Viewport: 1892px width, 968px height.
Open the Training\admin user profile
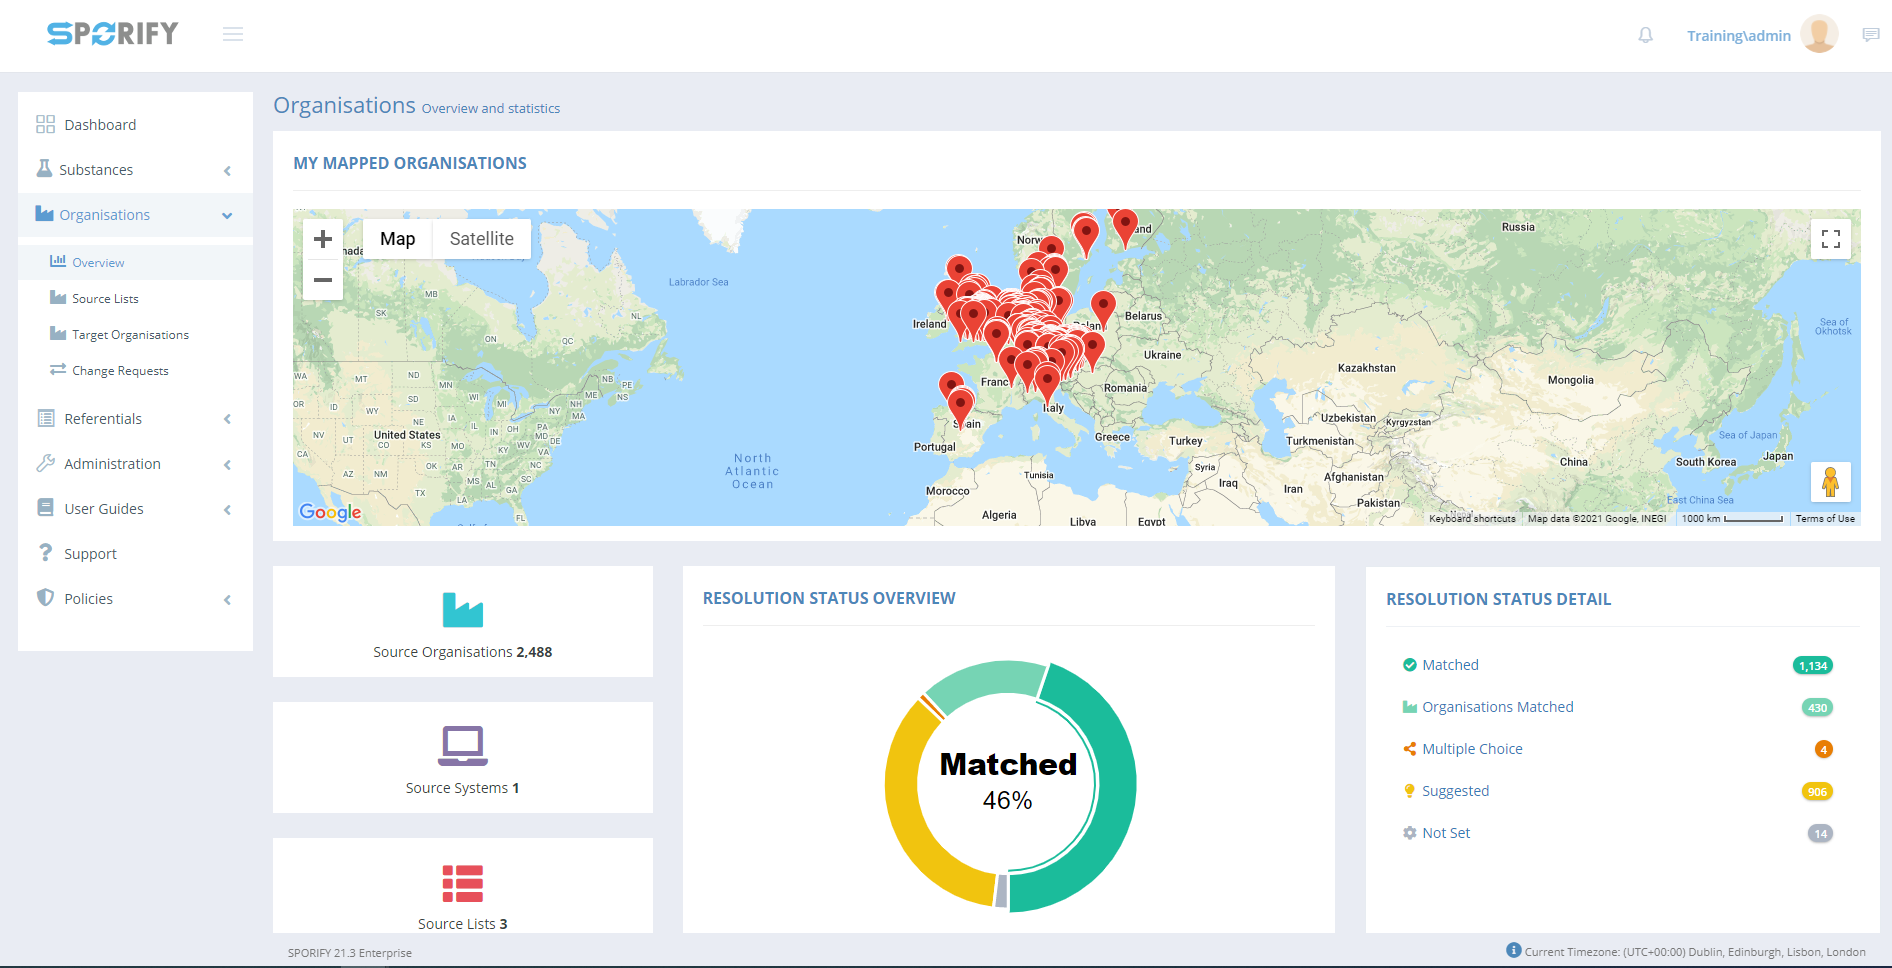[1738, 36]
